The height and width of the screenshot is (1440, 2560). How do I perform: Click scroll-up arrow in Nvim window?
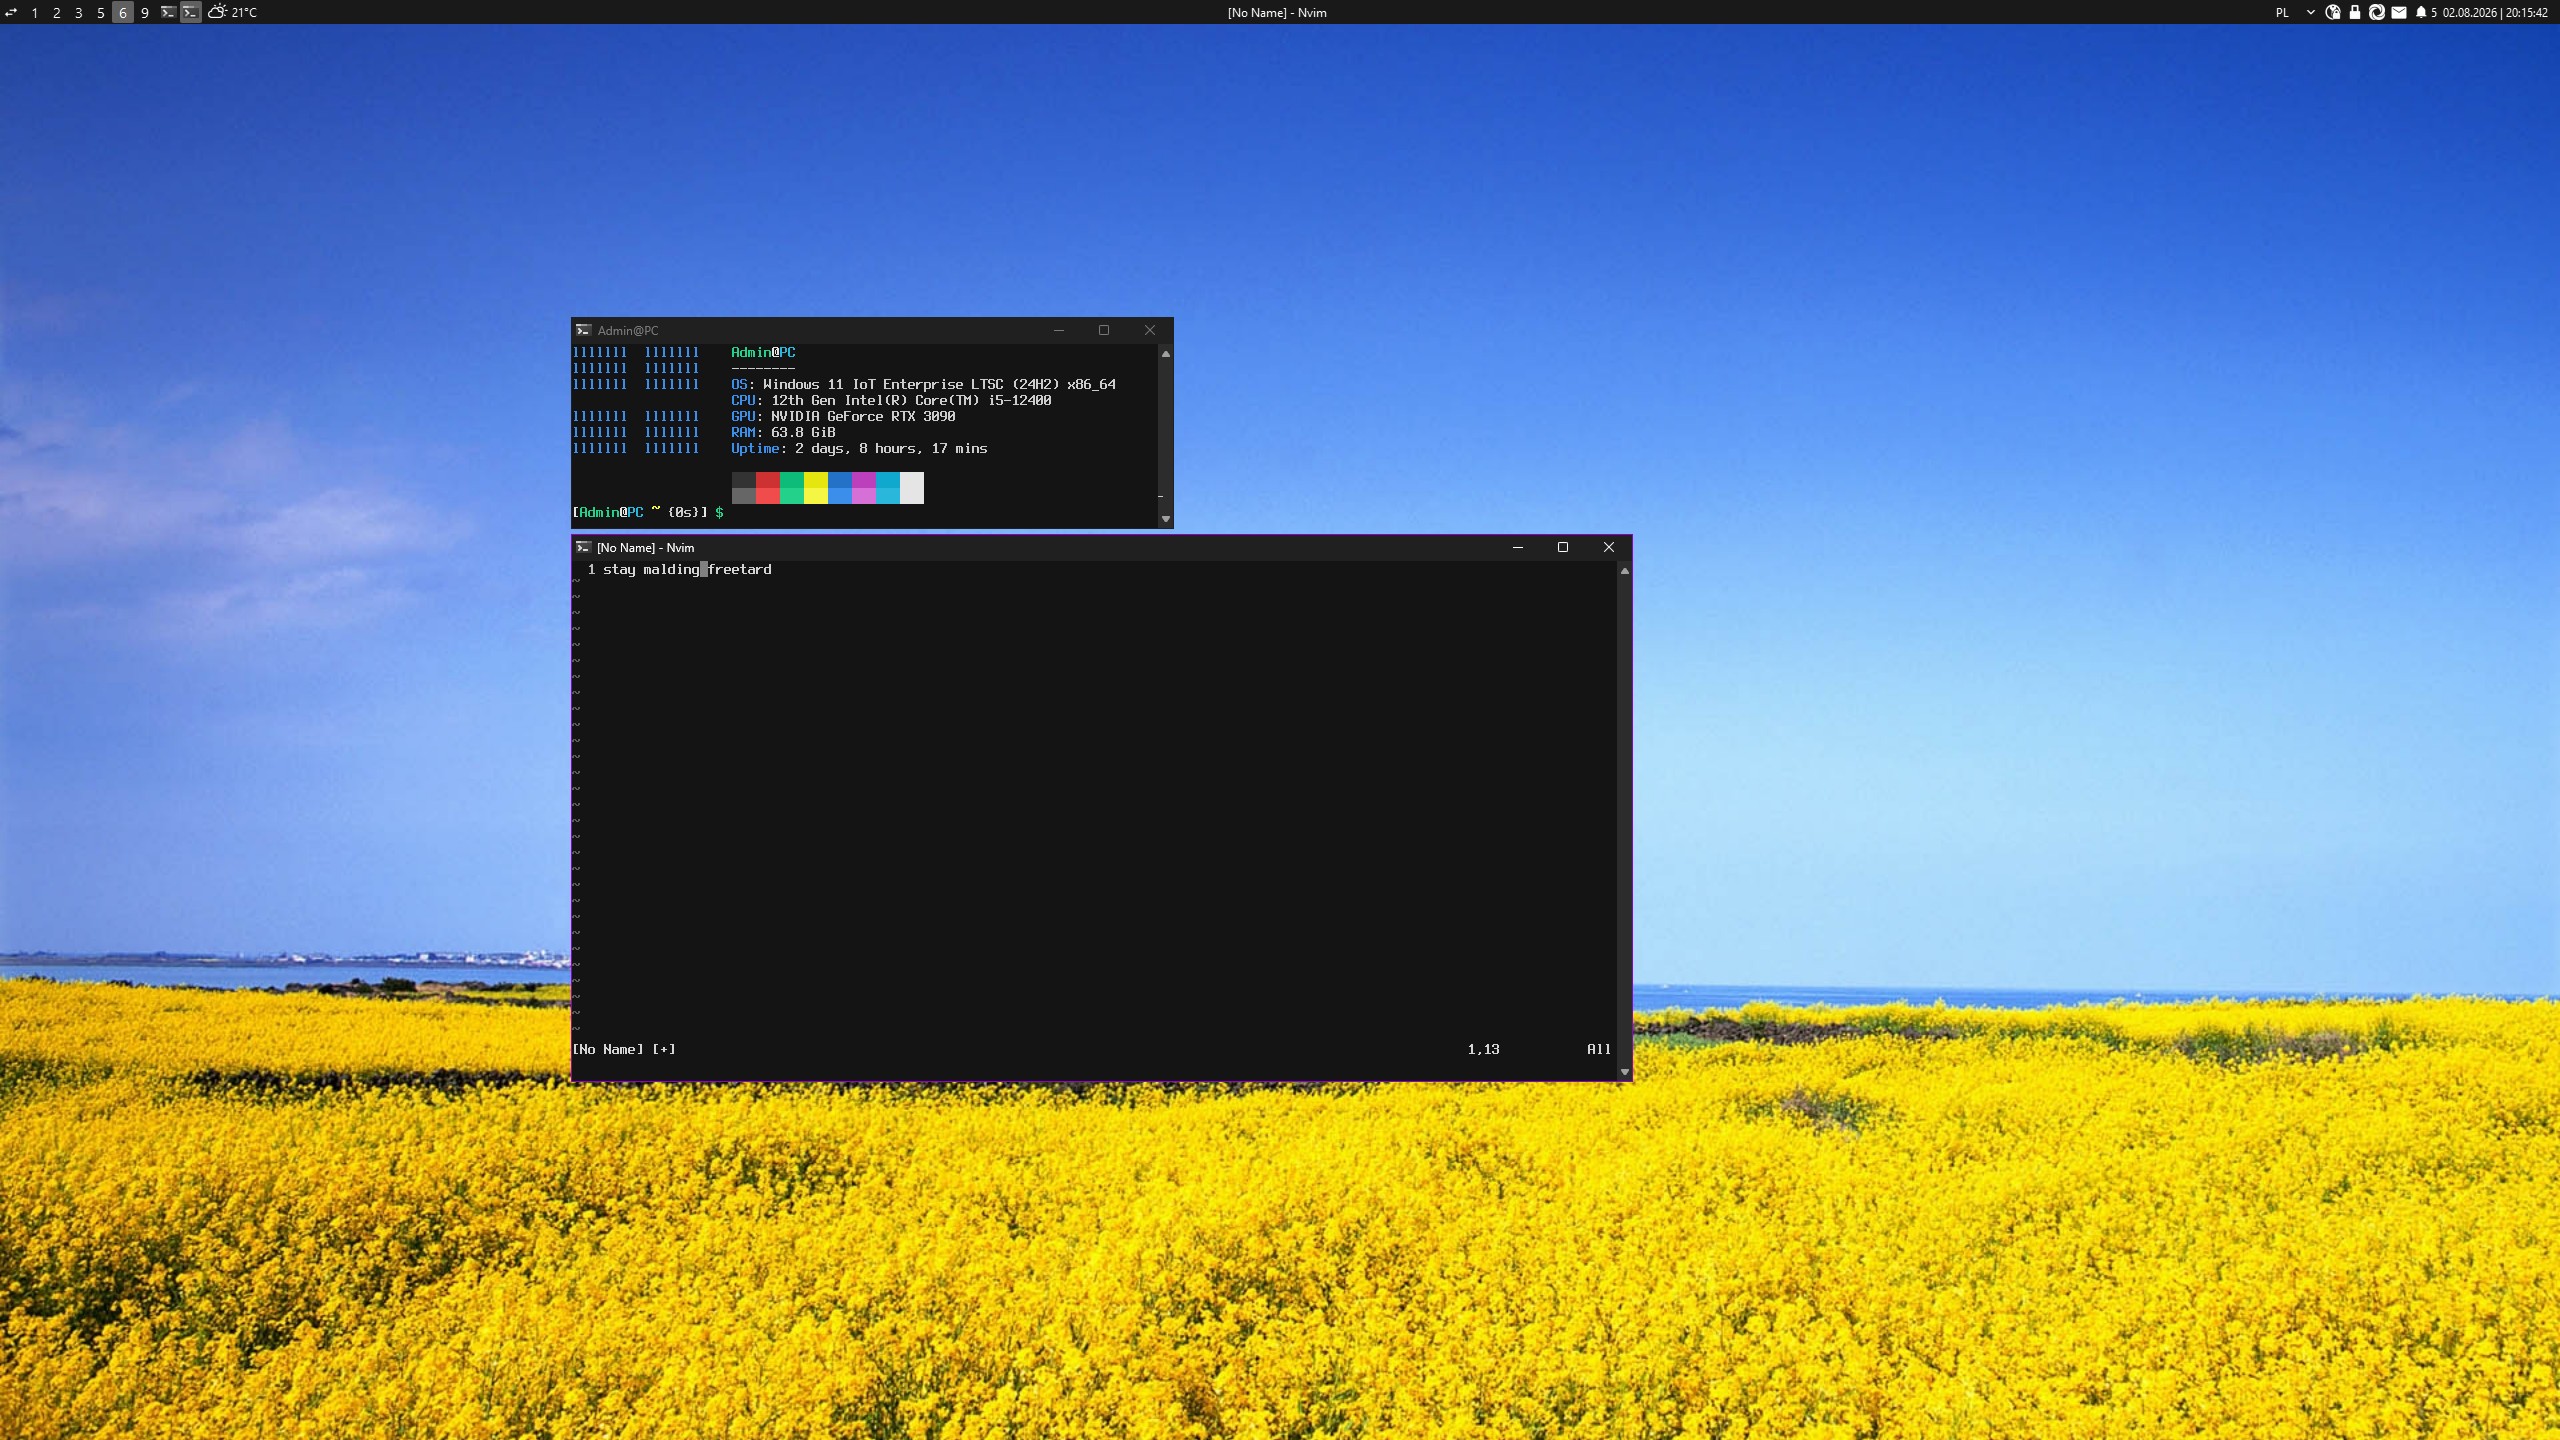tap(1624, 571)
